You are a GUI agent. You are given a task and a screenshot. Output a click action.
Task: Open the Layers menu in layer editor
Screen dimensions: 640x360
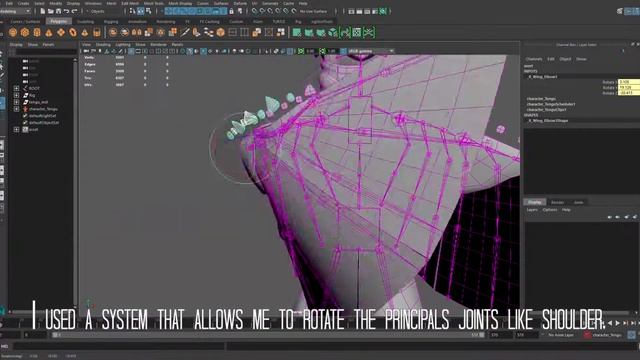[x=532, y=210]
